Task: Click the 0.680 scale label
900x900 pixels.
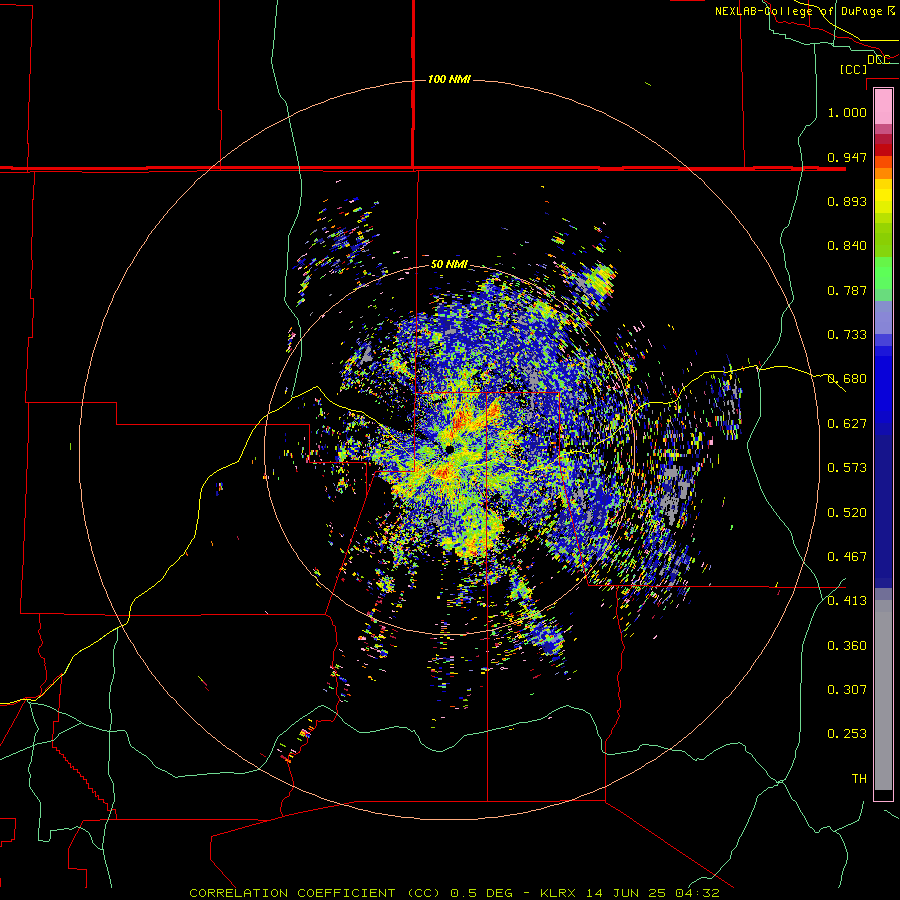Action: pyautogui.click(x=847, y=379)
